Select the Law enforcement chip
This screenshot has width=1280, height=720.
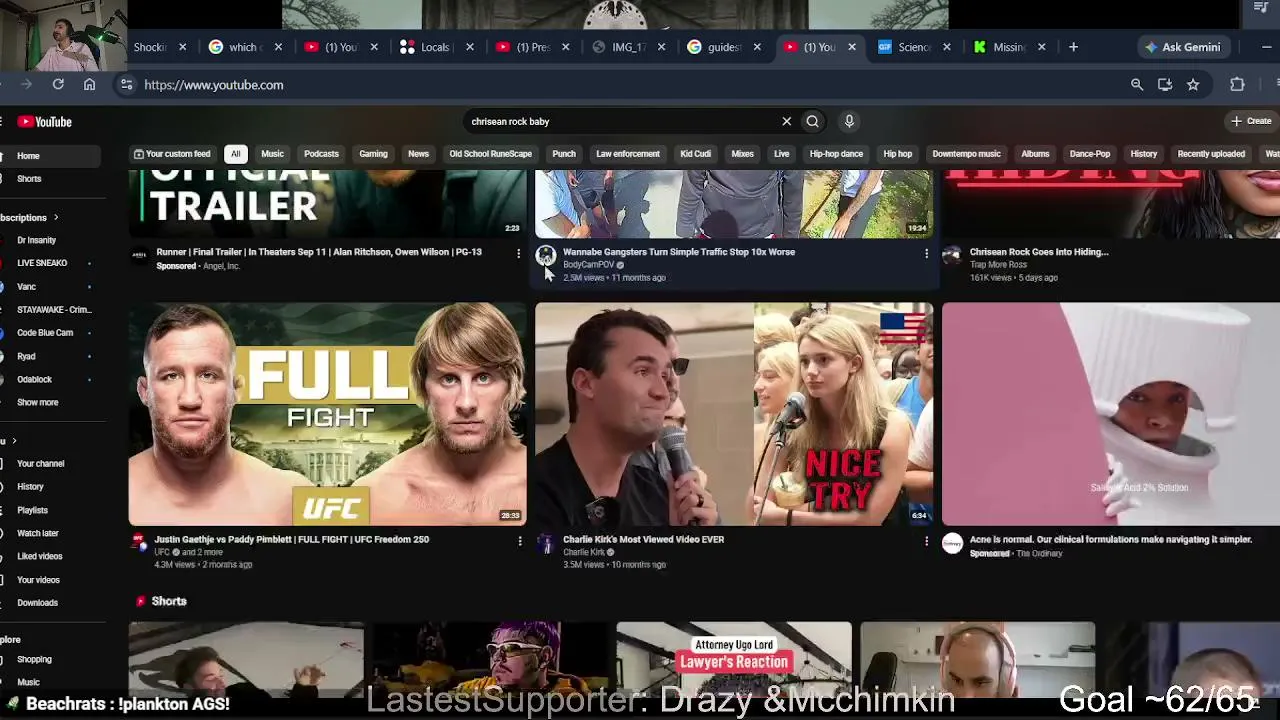[x=628, y=154]
